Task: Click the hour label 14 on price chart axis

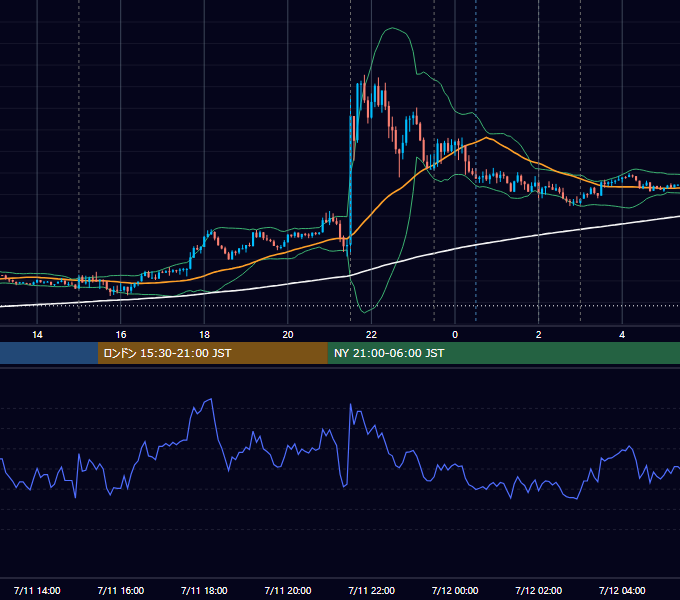Action: click(x=37, y=335)
